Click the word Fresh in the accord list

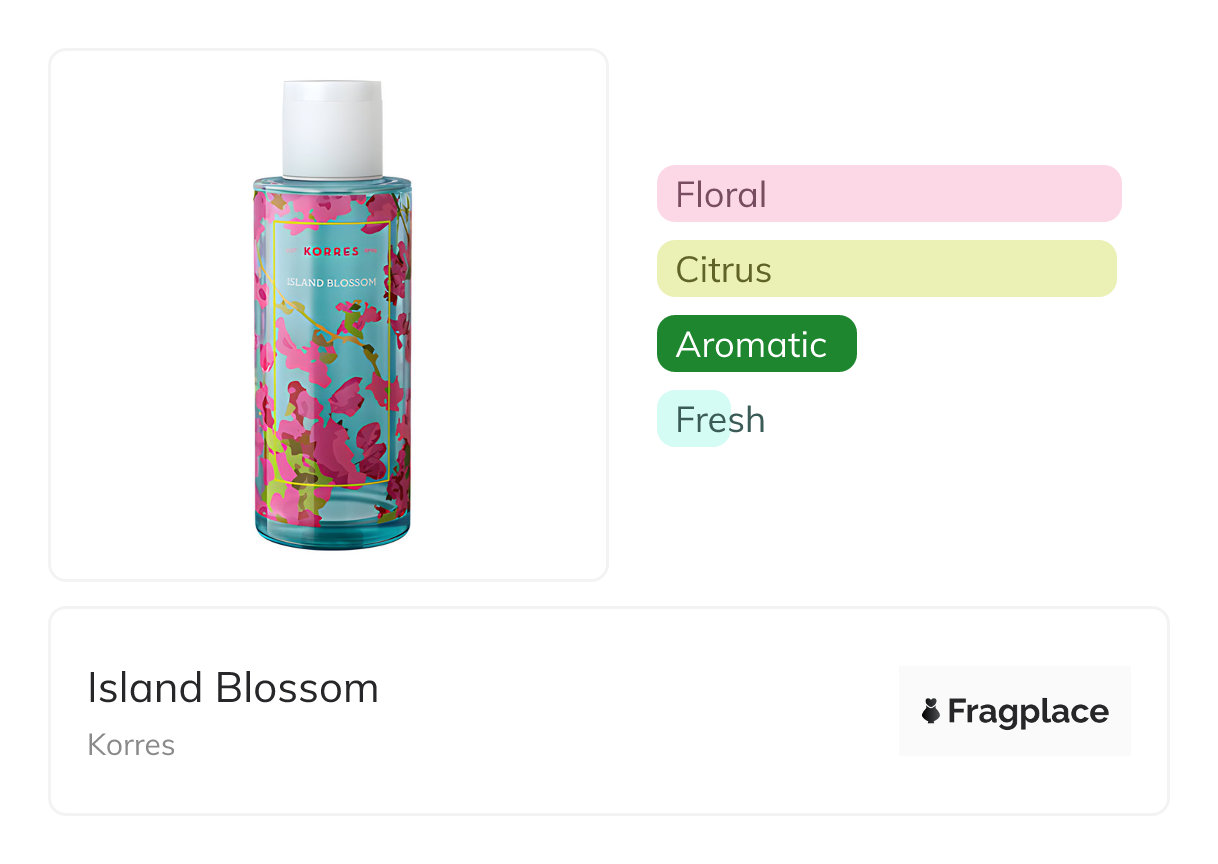pos(720,420)
